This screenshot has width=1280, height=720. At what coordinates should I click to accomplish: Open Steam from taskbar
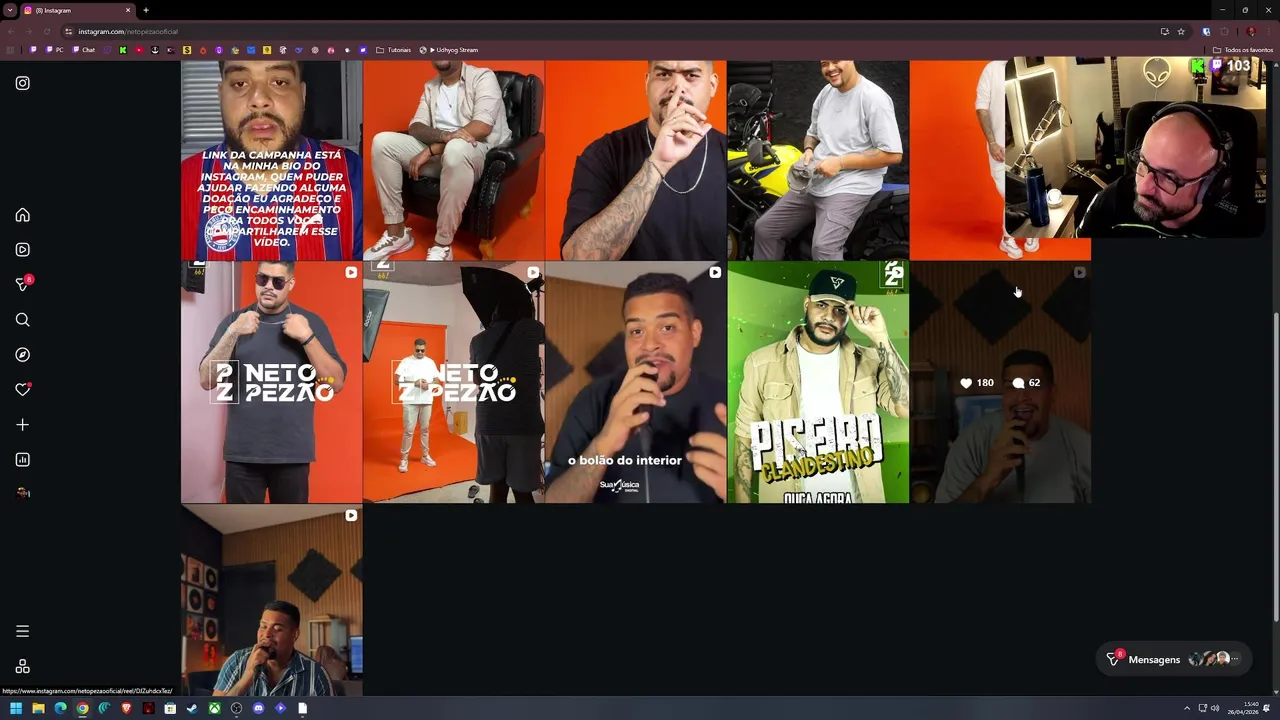(192, 708)
